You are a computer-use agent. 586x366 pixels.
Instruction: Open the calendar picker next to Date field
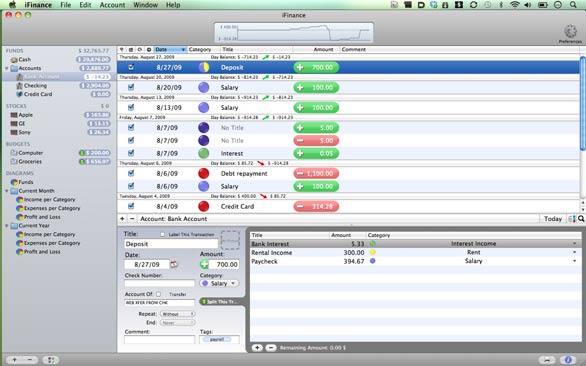point(174,264)
